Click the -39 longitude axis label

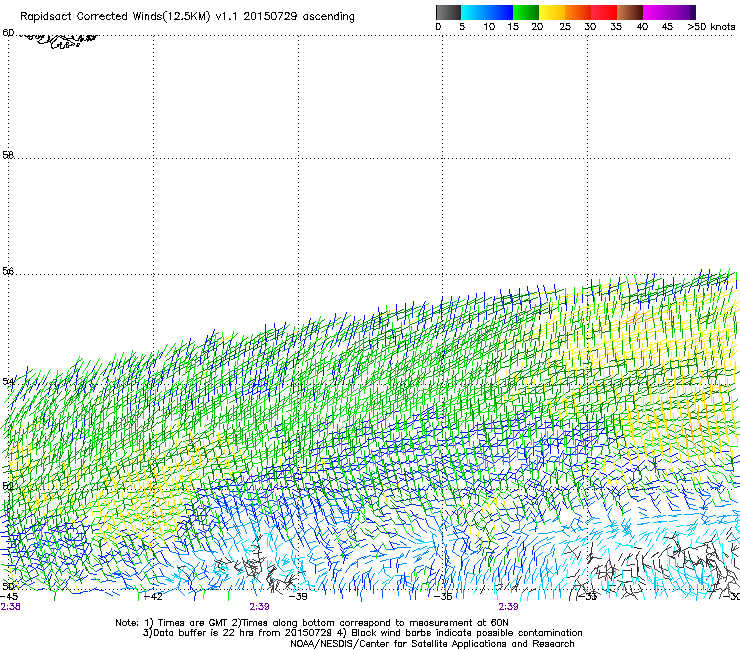[297, 597]
